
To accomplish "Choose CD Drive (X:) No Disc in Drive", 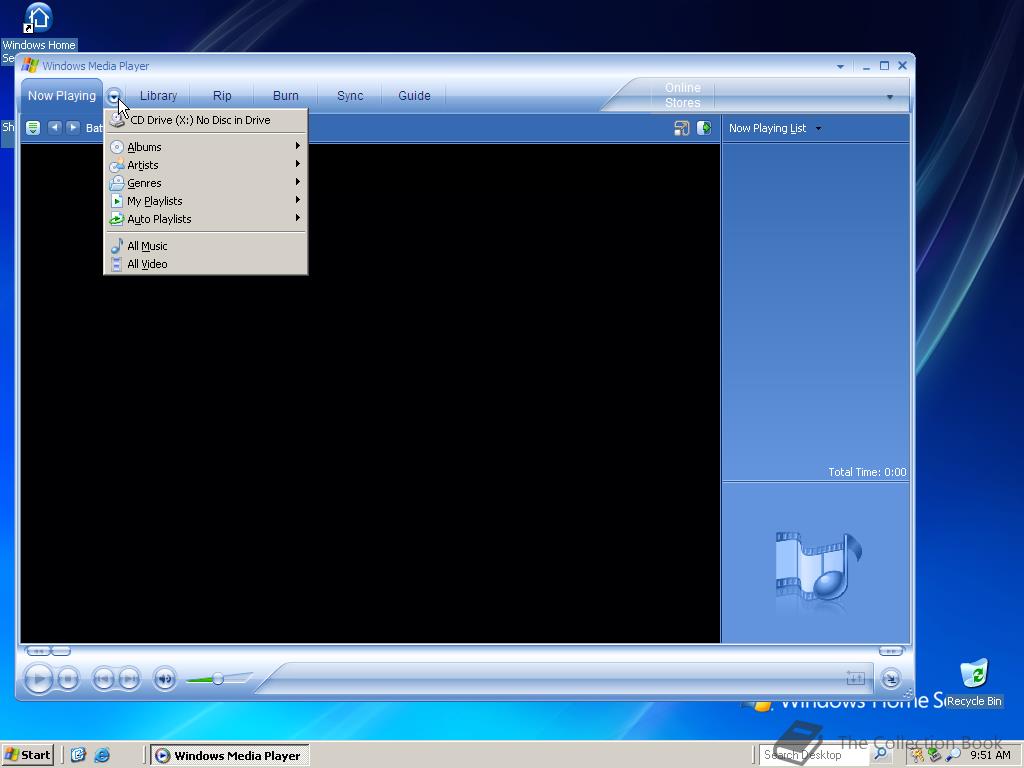I will (x=206, y=120).
